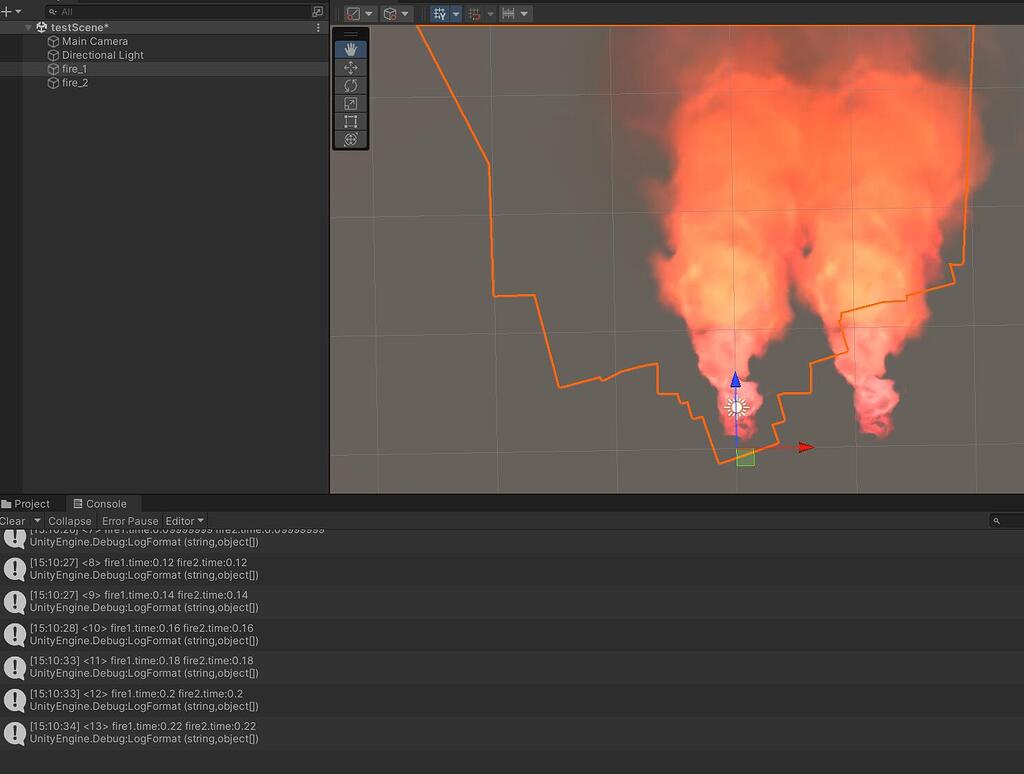
Task: Toggle grid snapping in the scene toolbar
Action: coord(474,13)
